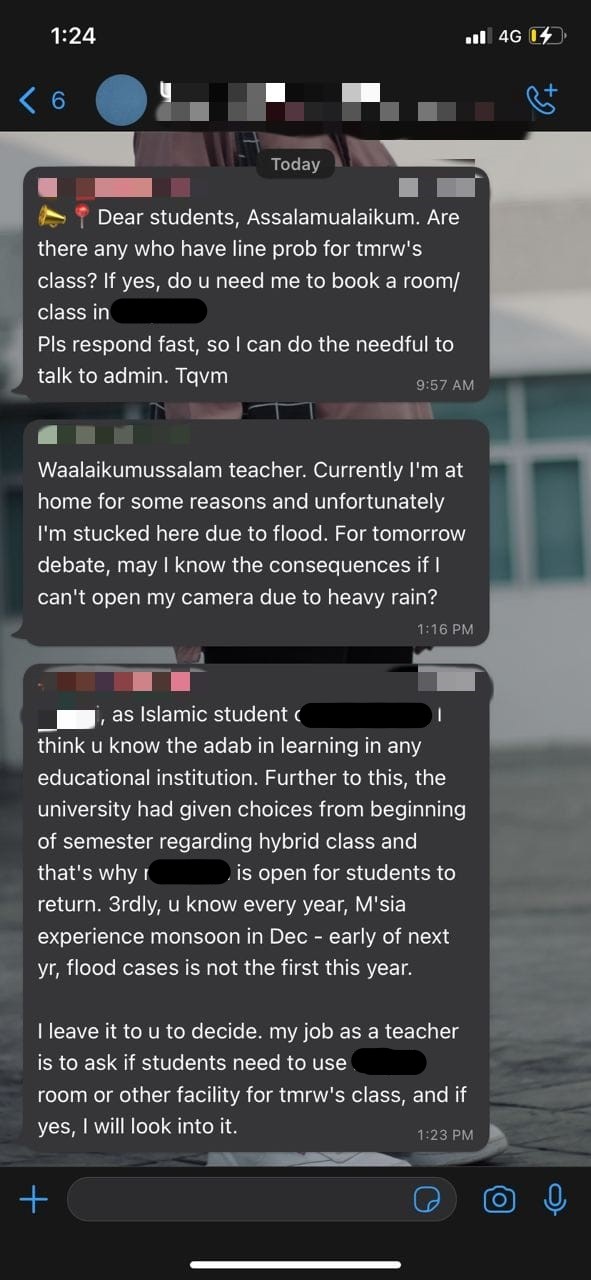Tap the 4G signal indicator in status bar
The image size is (591, 1280).
coord(510,36)
